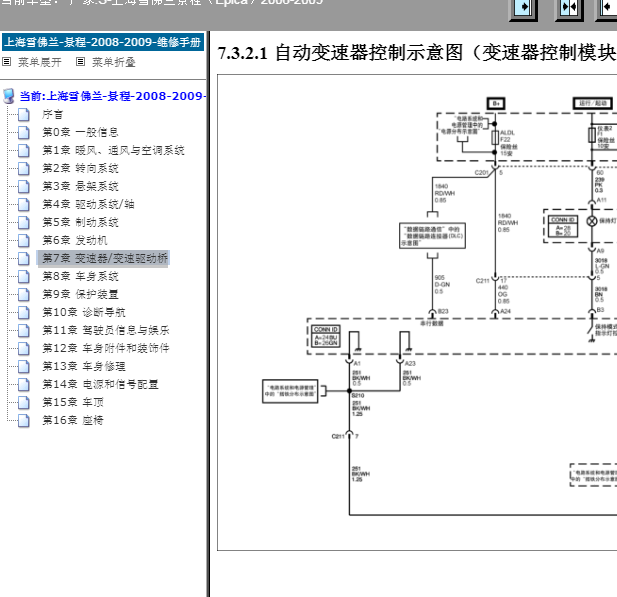Open 第0章 一般信息
617x597 pixels.
[x=81, y=132]
